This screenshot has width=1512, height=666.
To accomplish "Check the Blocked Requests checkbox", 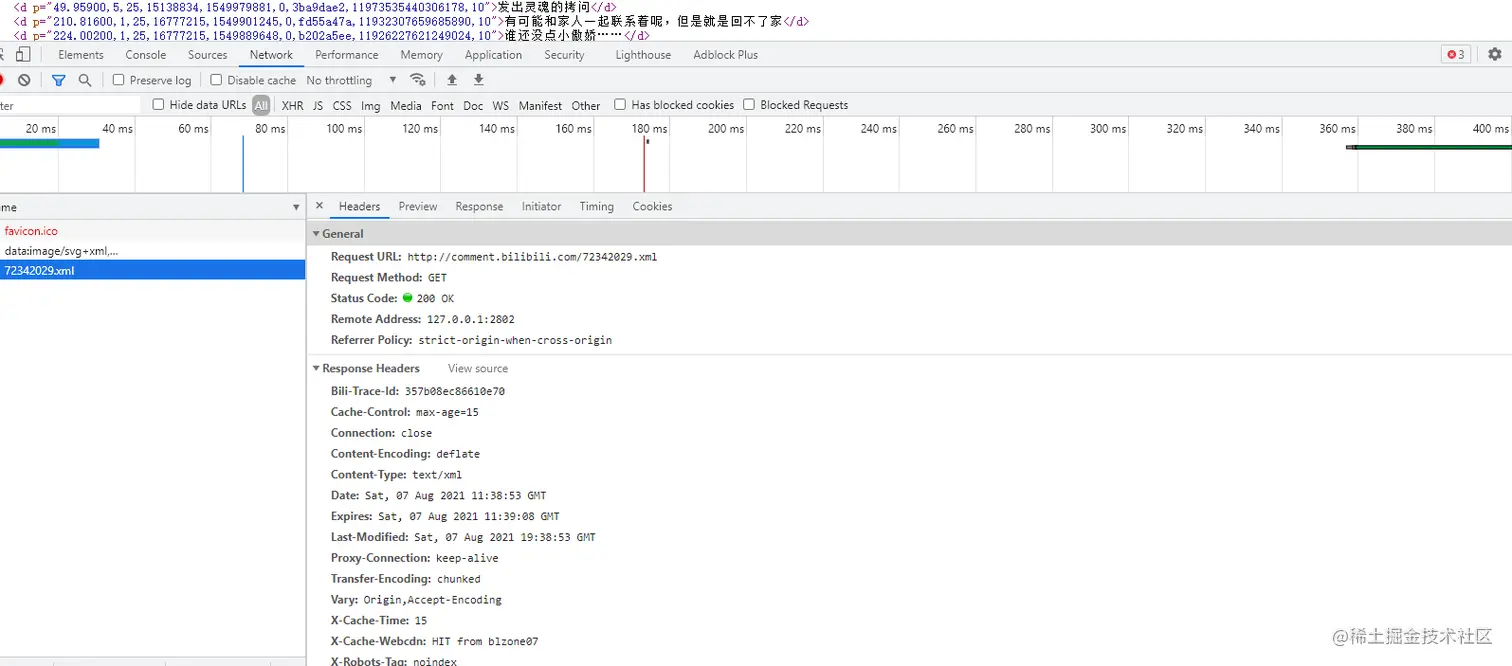I will pos(749,104).
